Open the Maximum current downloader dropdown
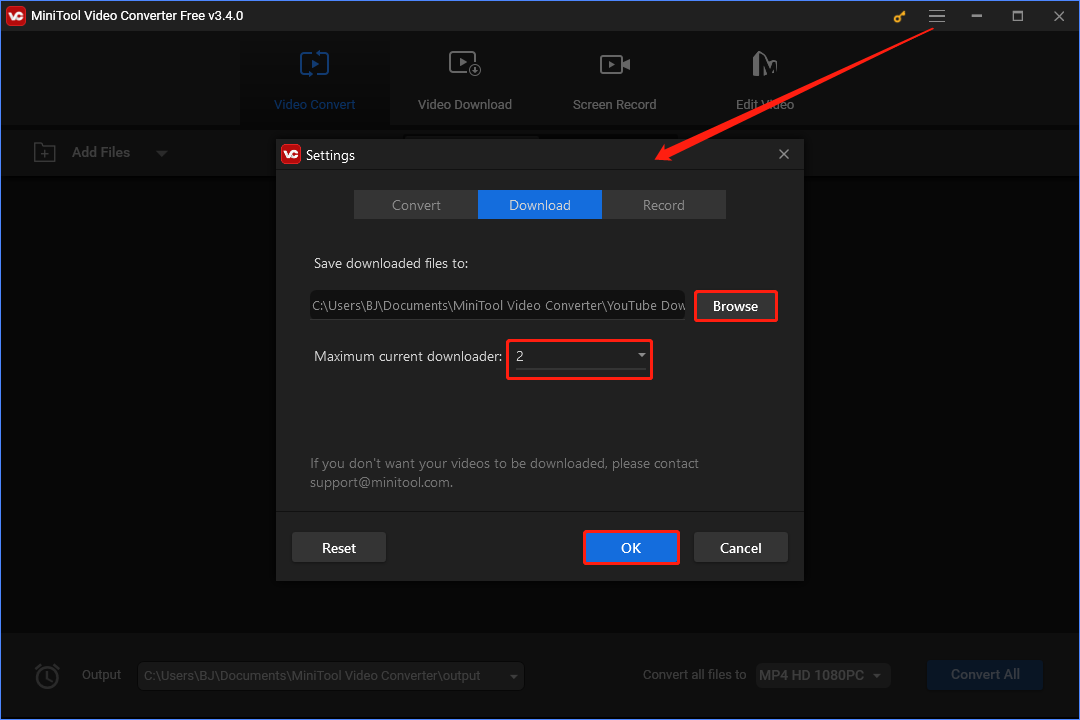This screenshot has height=720, width=1080. (581, 357)
